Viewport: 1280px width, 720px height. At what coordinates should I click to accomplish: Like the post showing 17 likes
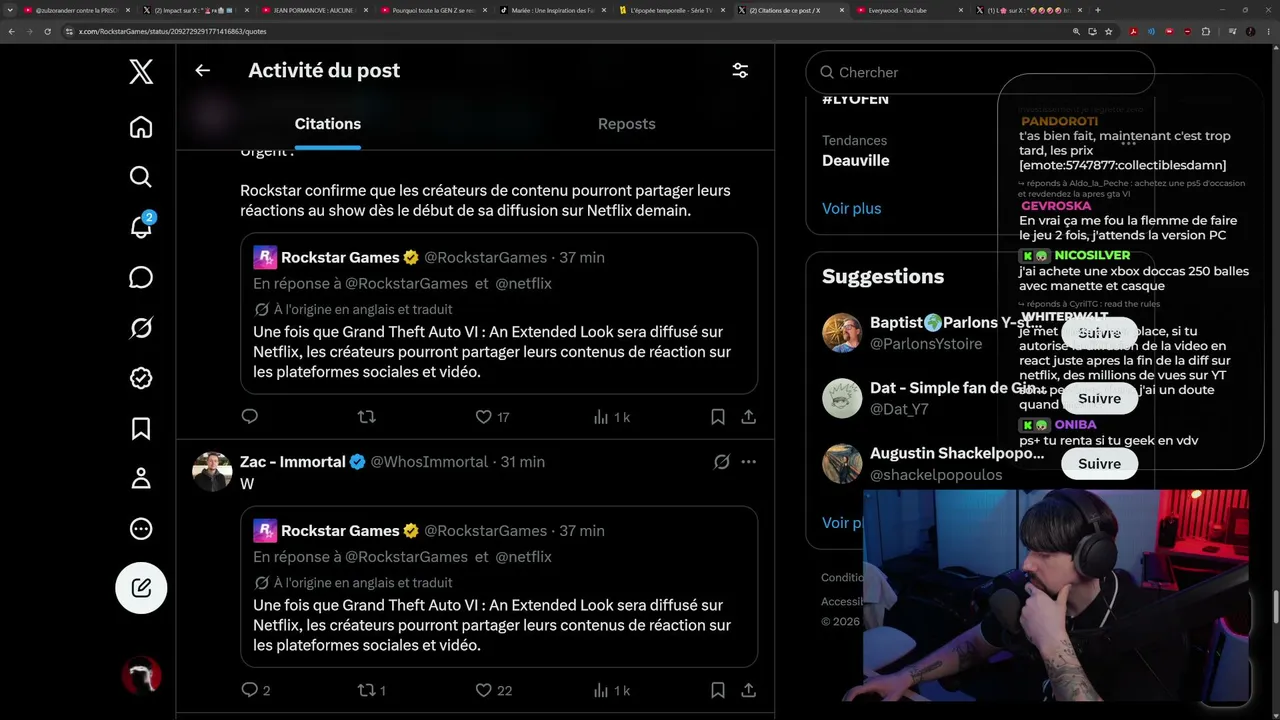click(x=492, y=417)
